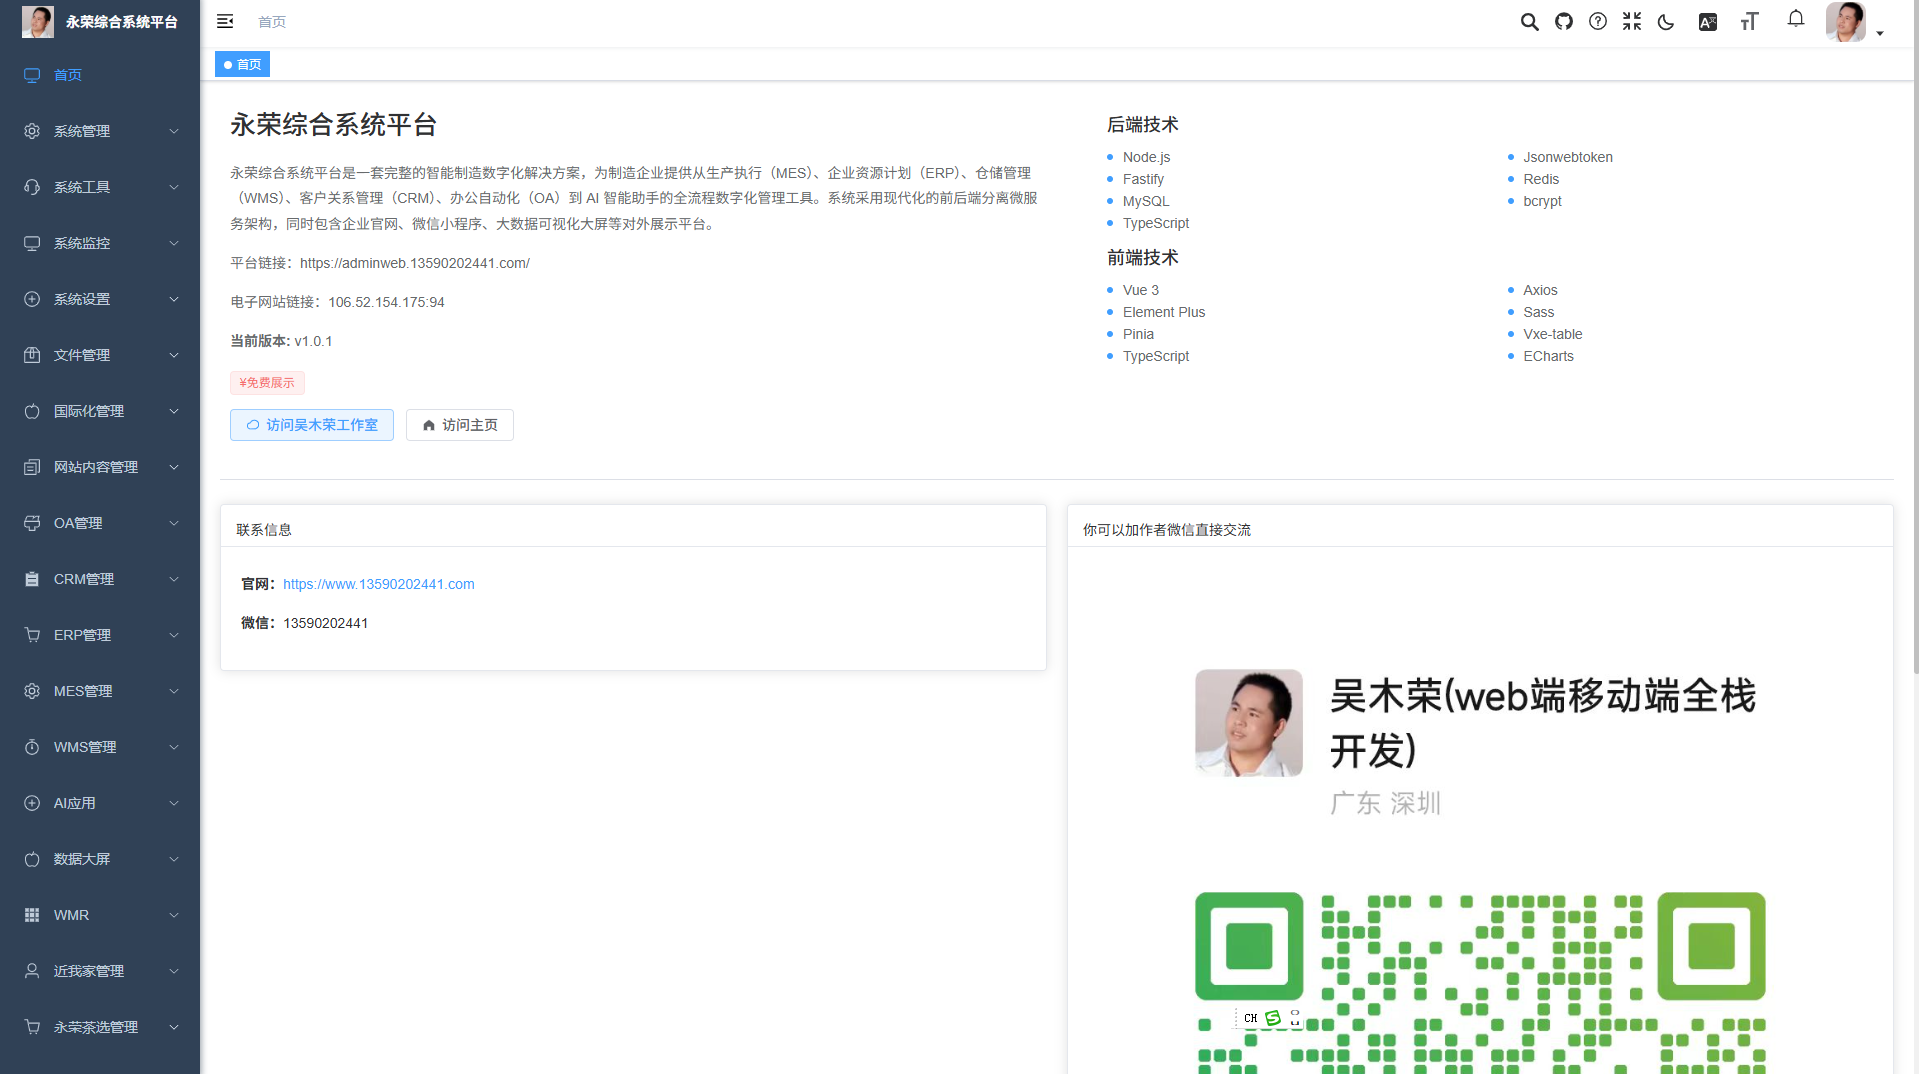Click the 首页 monitor icon in sidebar

tap(32, 75)
